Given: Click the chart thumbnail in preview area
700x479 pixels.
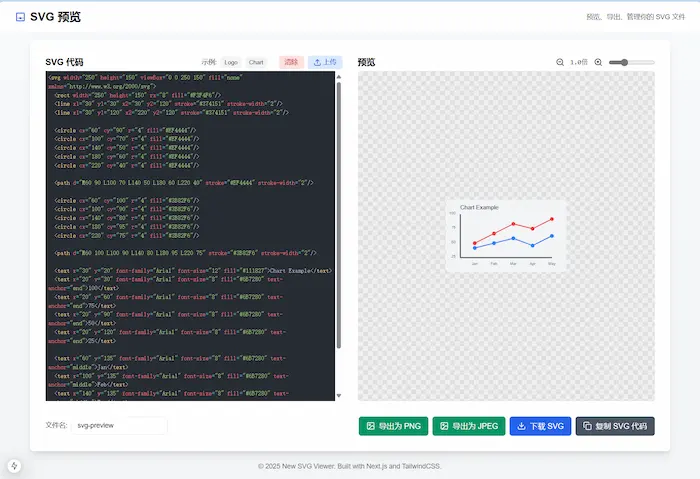Looking at the screenshot, I should (506, 236).
